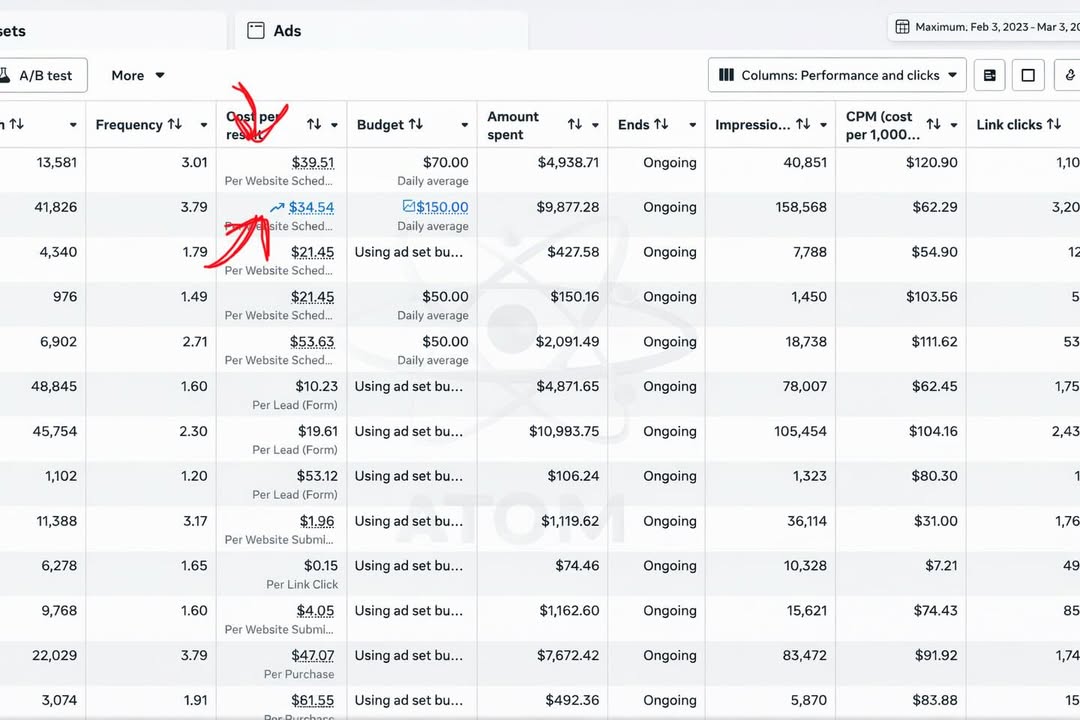Switch to the Ads tab
The image size is (1080, 720).
coord(287,31)
